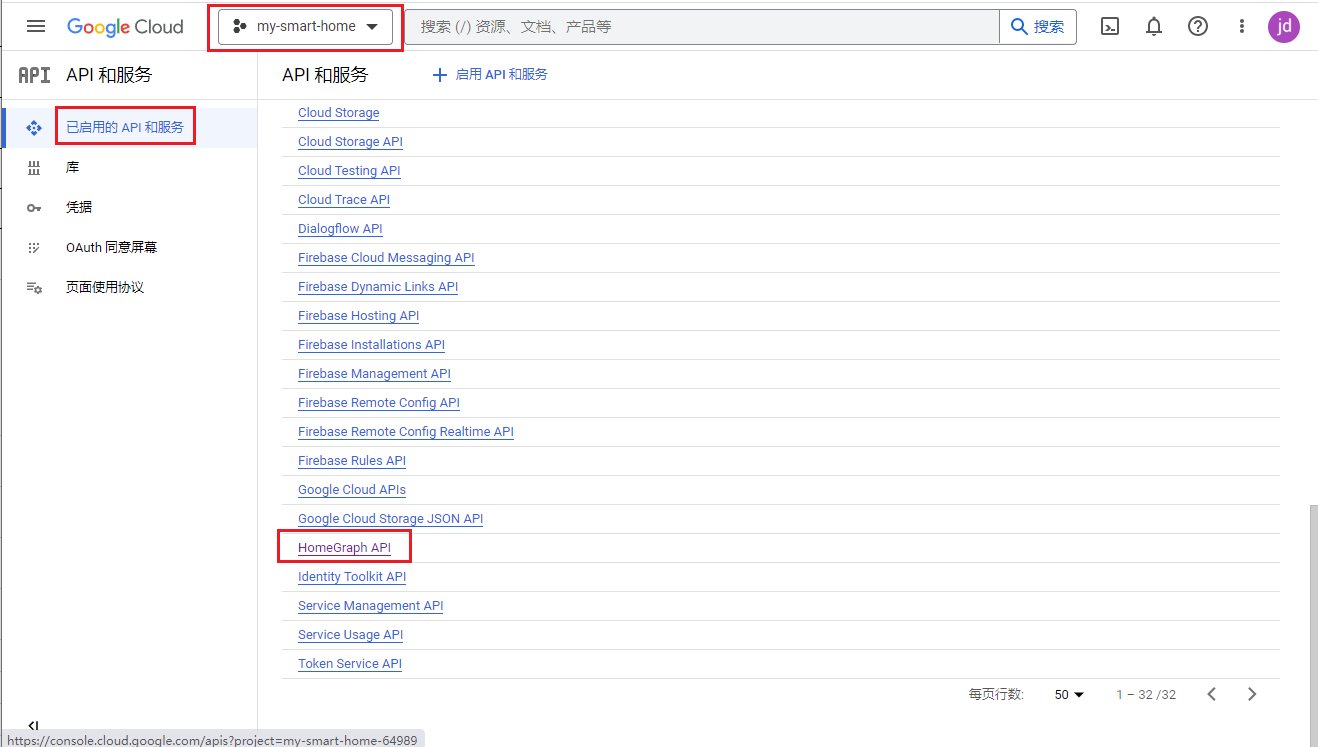Open HomeGraph API link
This screenshot has width=1318, height=747.
pyautogui.click(x=344, y=548)
